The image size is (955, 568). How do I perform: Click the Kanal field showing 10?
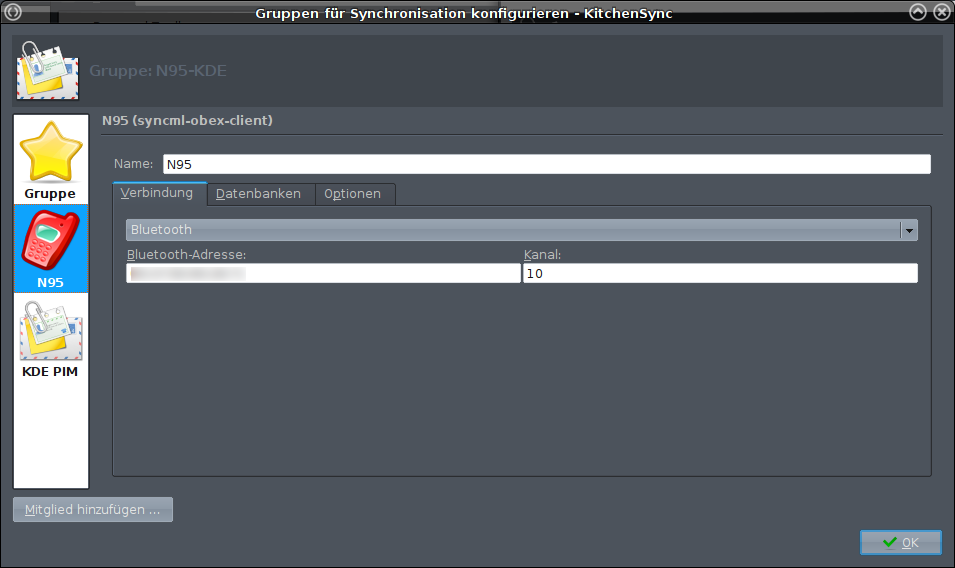(x=720, y=273)
